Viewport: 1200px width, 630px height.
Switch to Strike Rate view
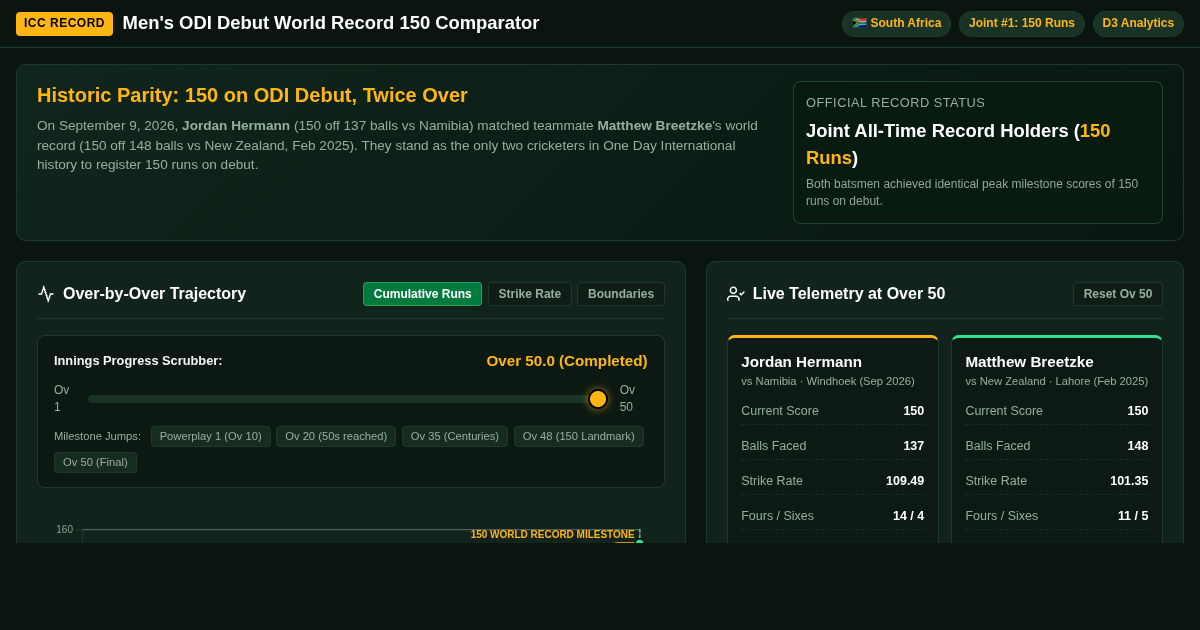click(530, 294)
